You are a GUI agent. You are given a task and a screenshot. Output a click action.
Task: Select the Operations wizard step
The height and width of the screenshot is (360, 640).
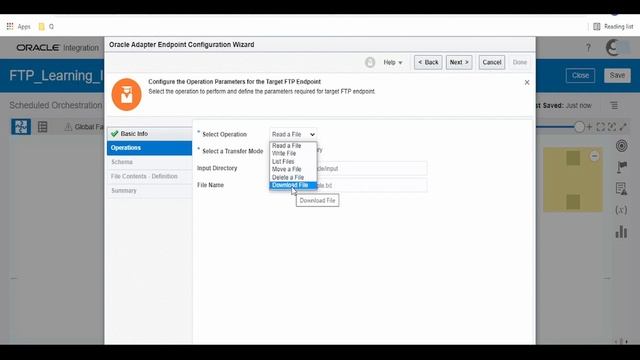click(149, 148)
